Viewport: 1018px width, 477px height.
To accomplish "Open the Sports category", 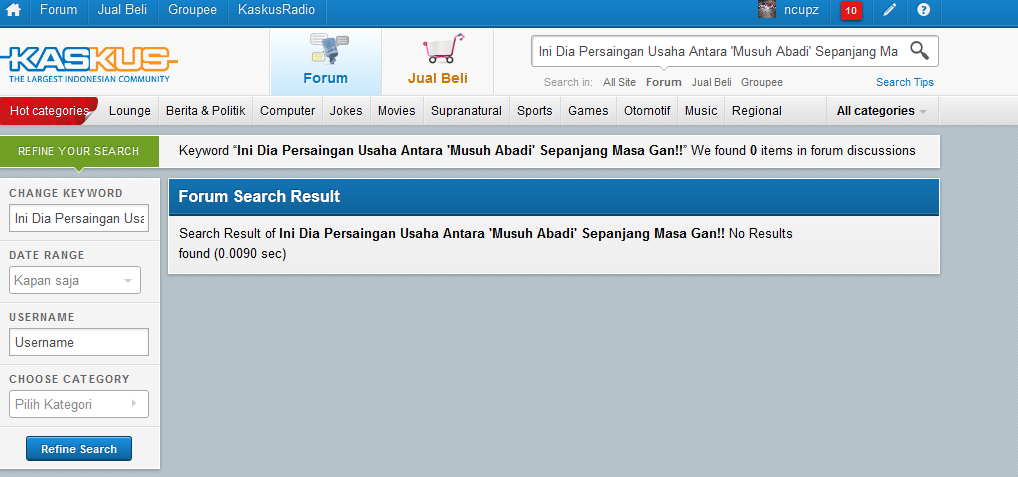I will tap(535, 111).
